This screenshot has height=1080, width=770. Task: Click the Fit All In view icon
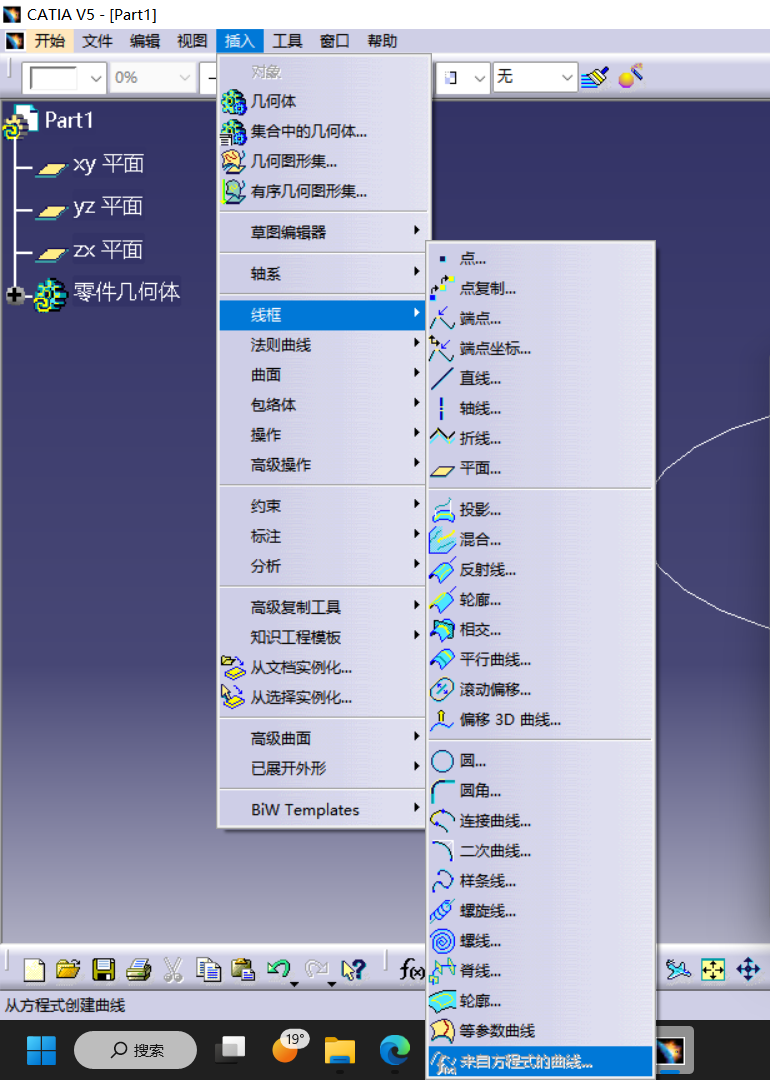point(713,970)
